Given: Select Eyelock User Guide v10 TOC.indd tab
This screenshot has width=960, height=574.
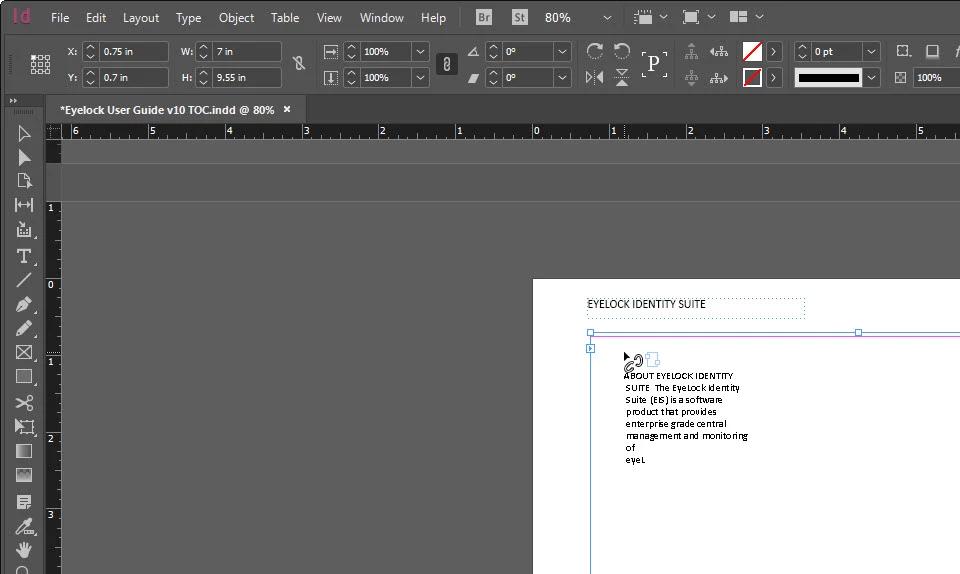Looking at the screenshot, I should click(167, 110).
